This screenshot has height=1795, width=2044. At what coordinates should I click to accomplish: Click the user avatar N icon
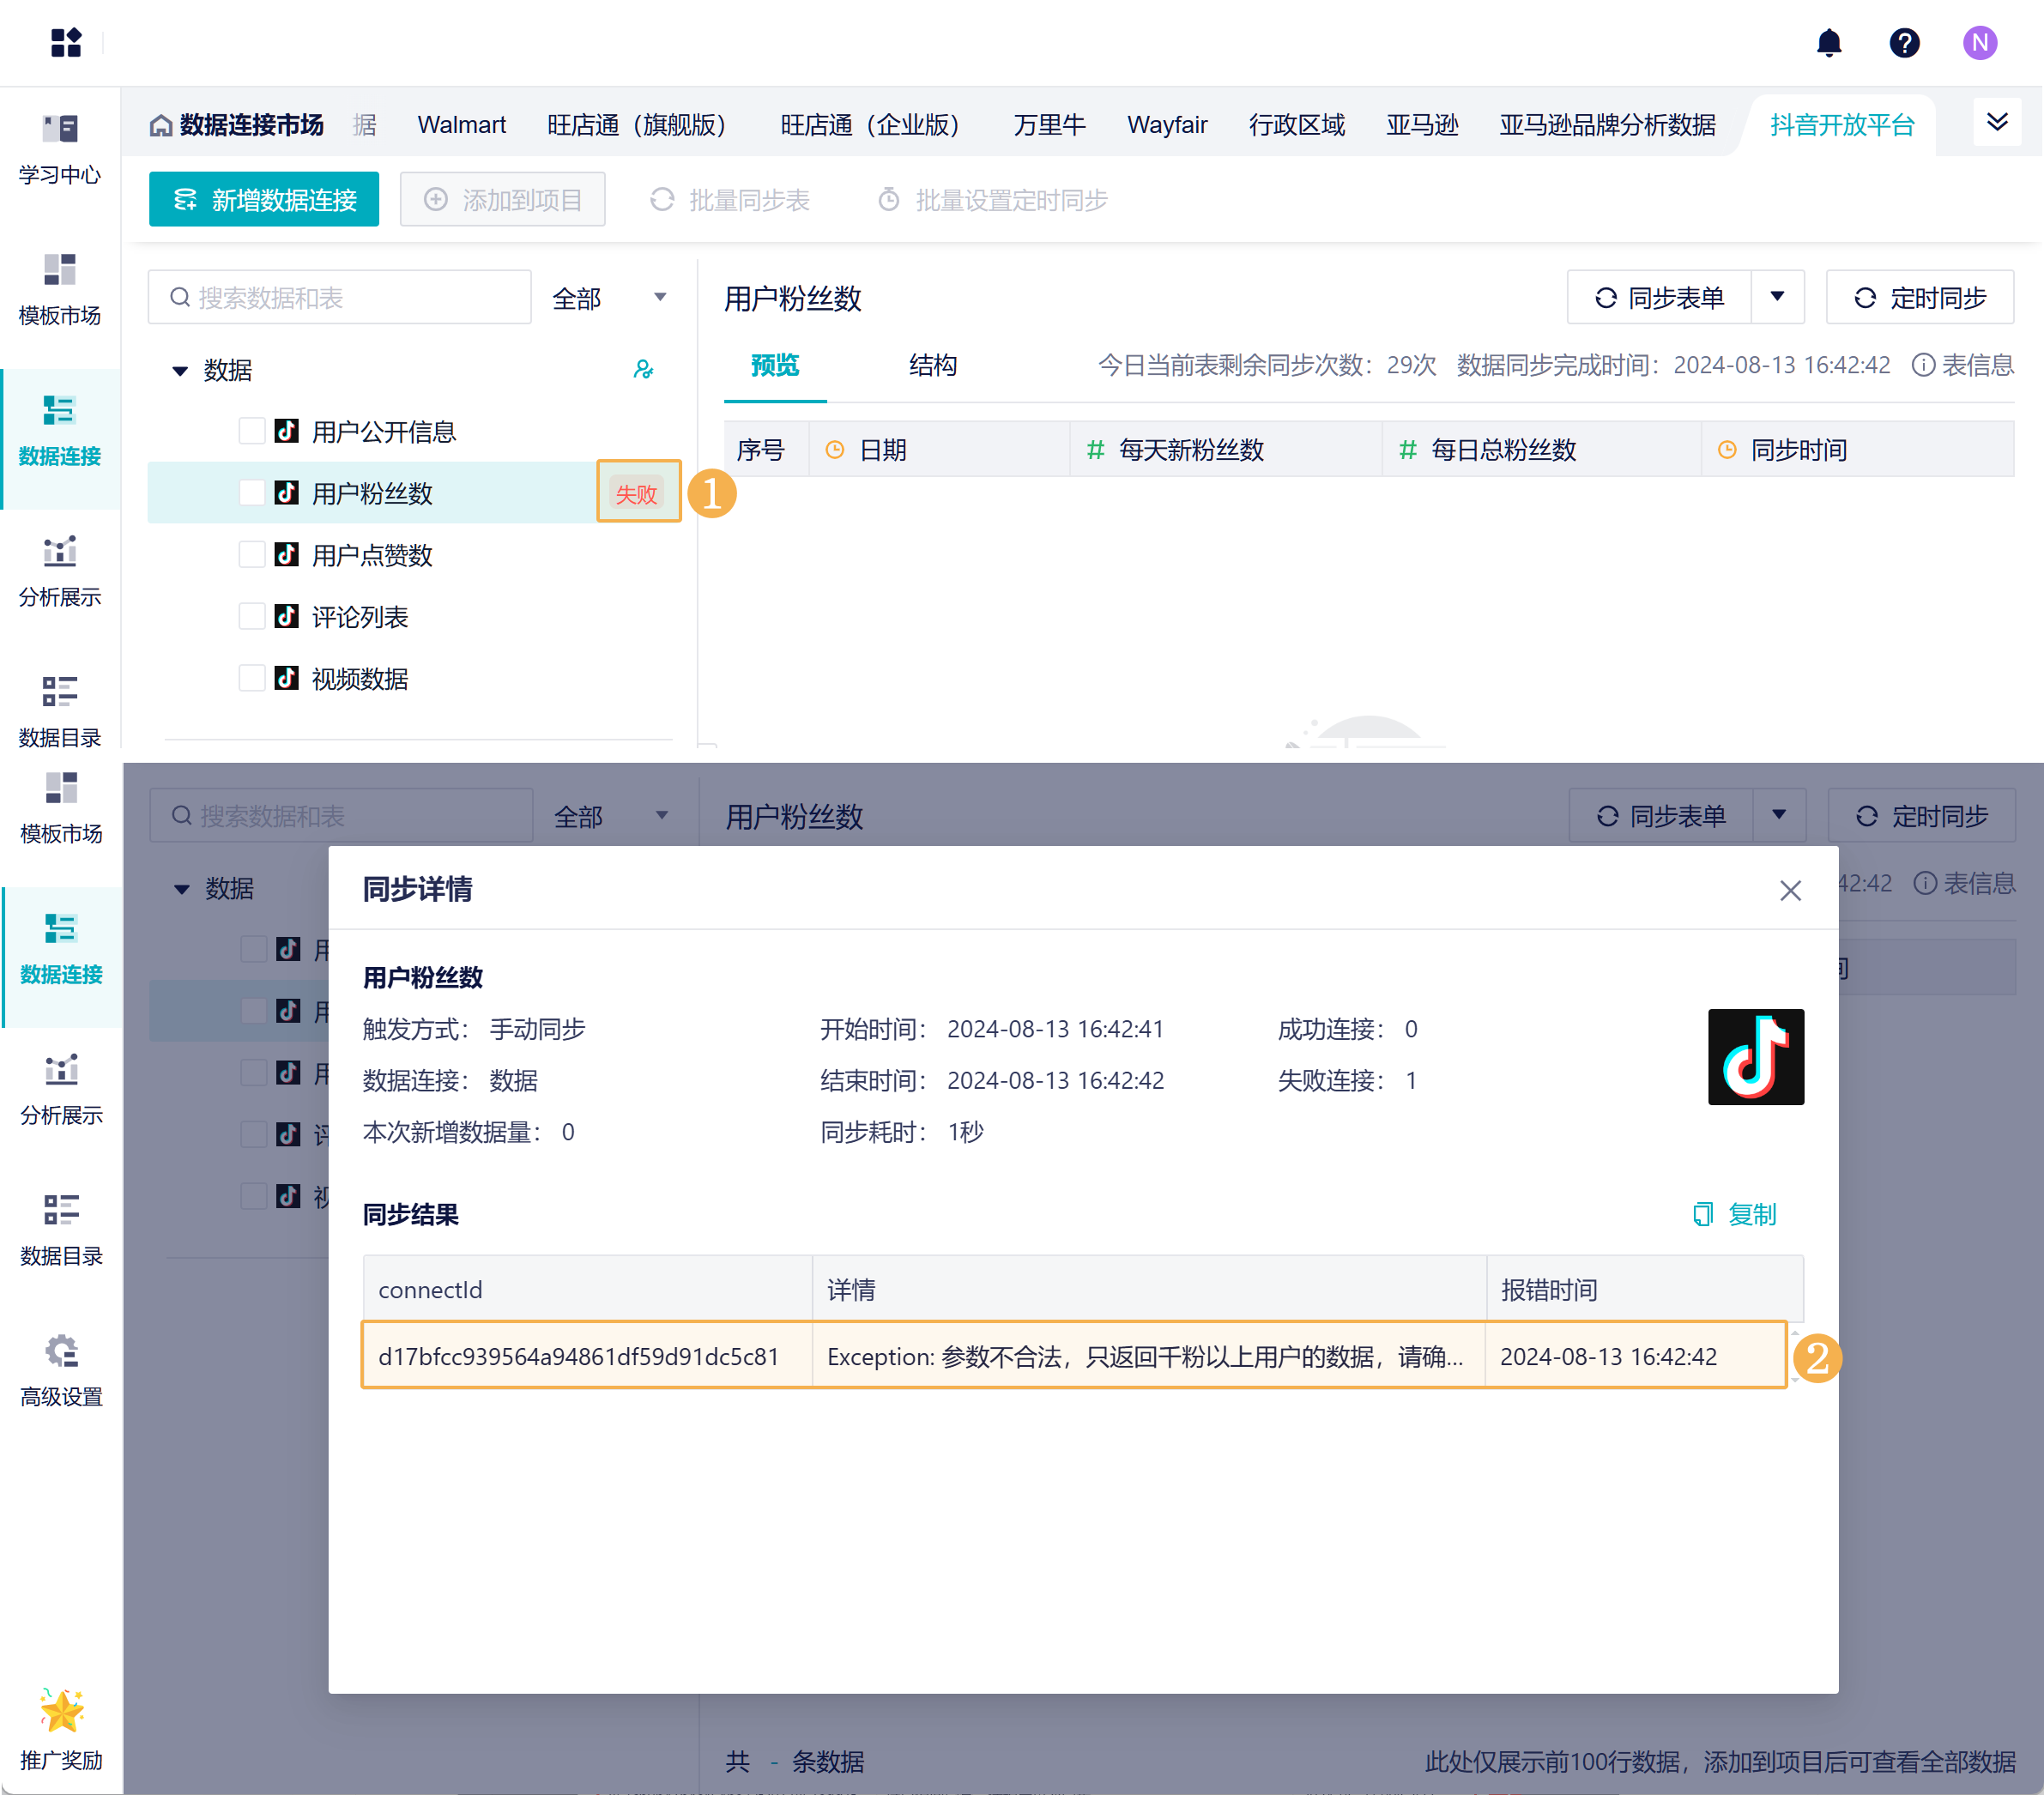pyautogui.click(x=1979, y=43)
